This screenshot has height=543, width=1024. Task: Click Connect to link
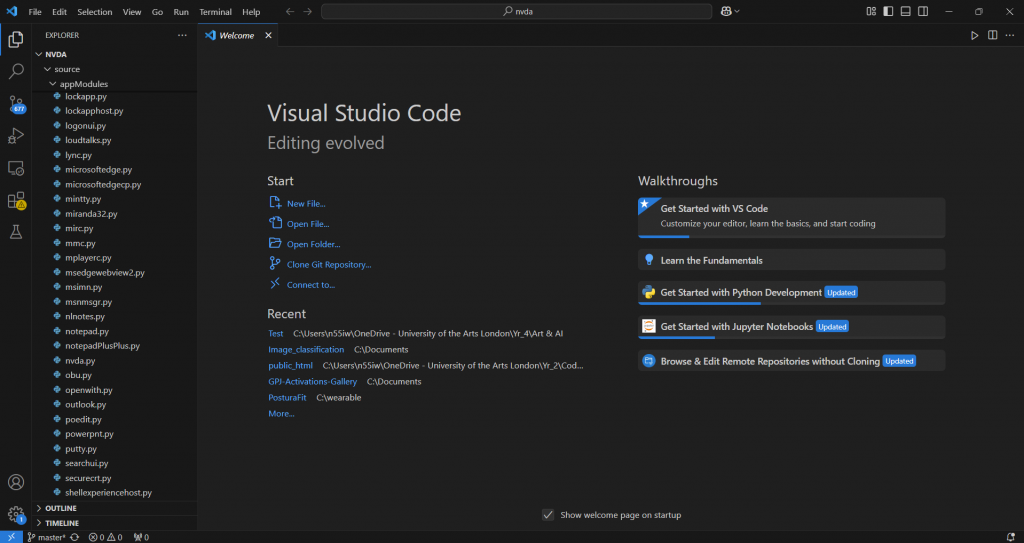pyautogui.click(x=311, y=285)
